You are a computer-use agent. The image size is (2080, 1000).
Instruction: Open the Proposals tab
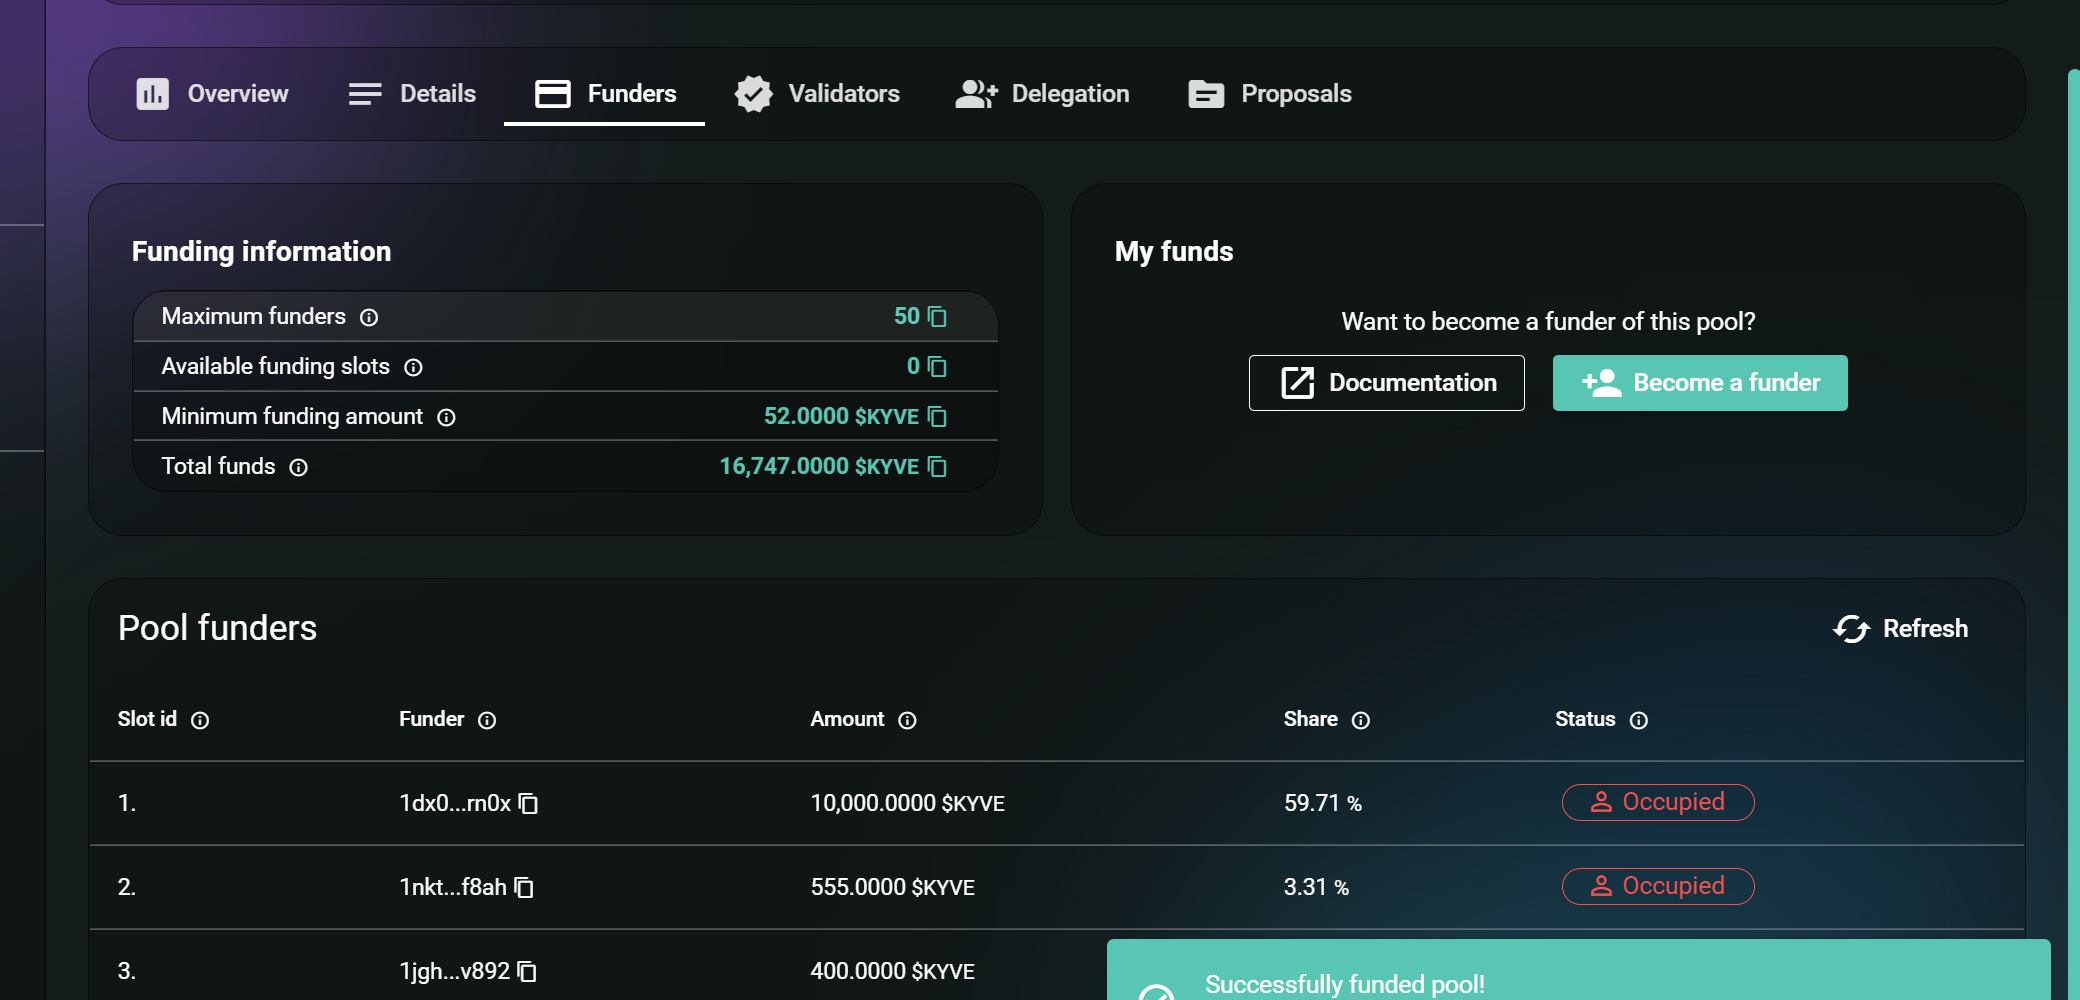1270,94
